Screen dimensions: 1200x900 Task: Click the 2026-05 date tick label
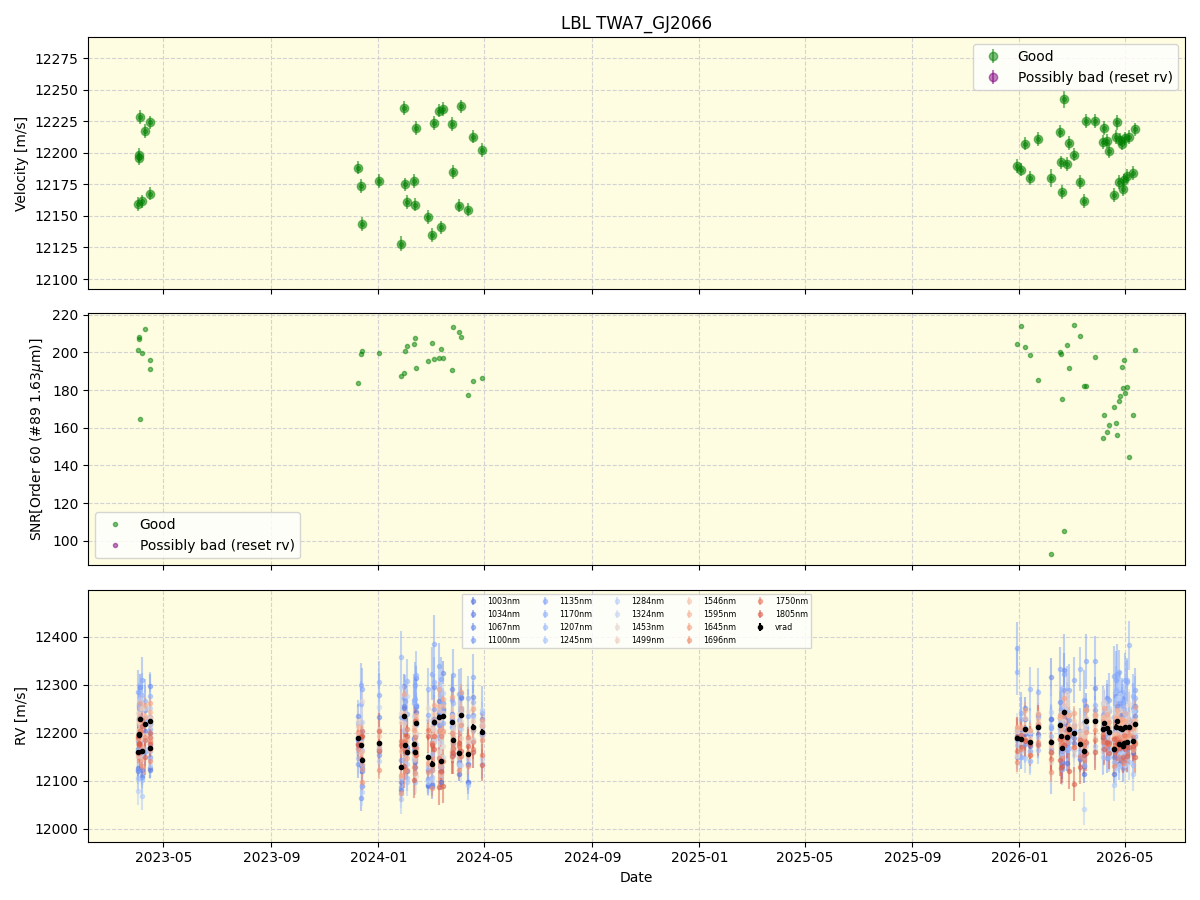pos(1125,856)
